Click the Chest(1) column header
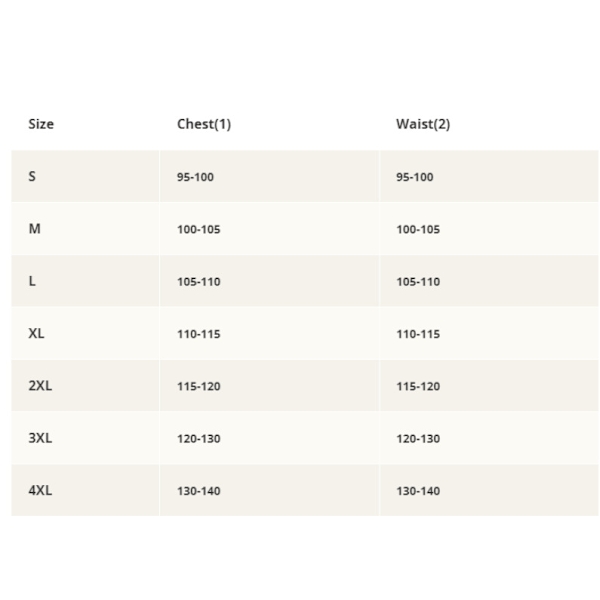This screenshot has width=600, height=600. tap(204, 124)
